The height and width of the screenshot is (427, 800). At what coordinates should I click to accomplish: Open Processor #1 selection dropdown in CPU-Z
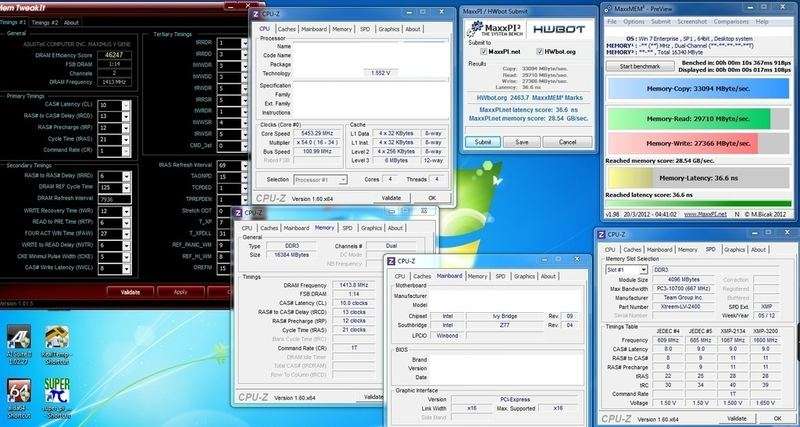[x=343, y=180]
